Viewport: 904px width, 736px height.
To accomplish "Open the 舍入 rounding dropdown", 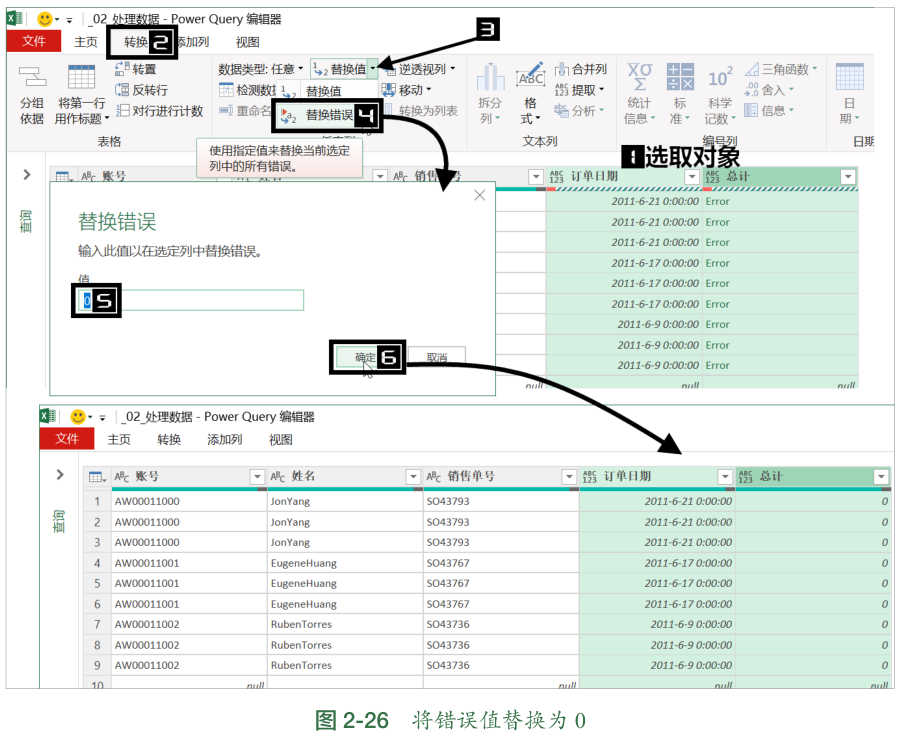I will point(769,90).
